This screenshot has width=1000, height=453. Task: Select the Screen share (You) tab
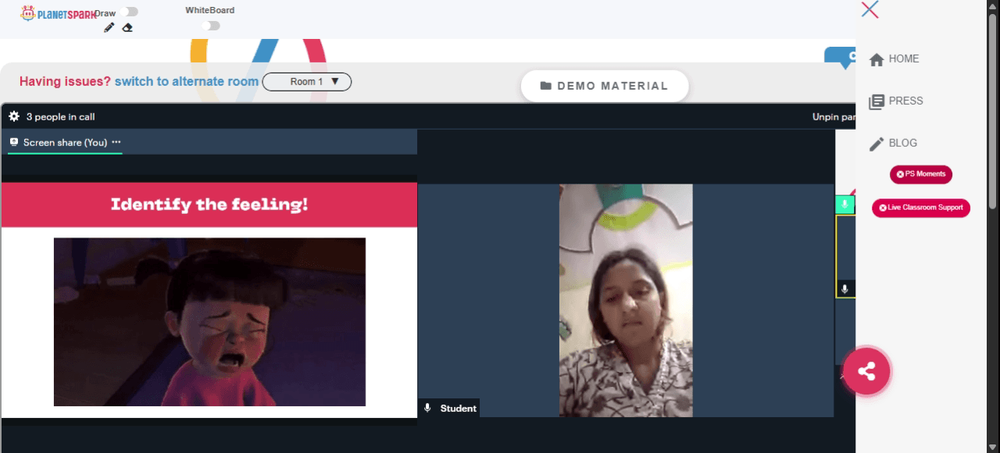click(65, 142)
